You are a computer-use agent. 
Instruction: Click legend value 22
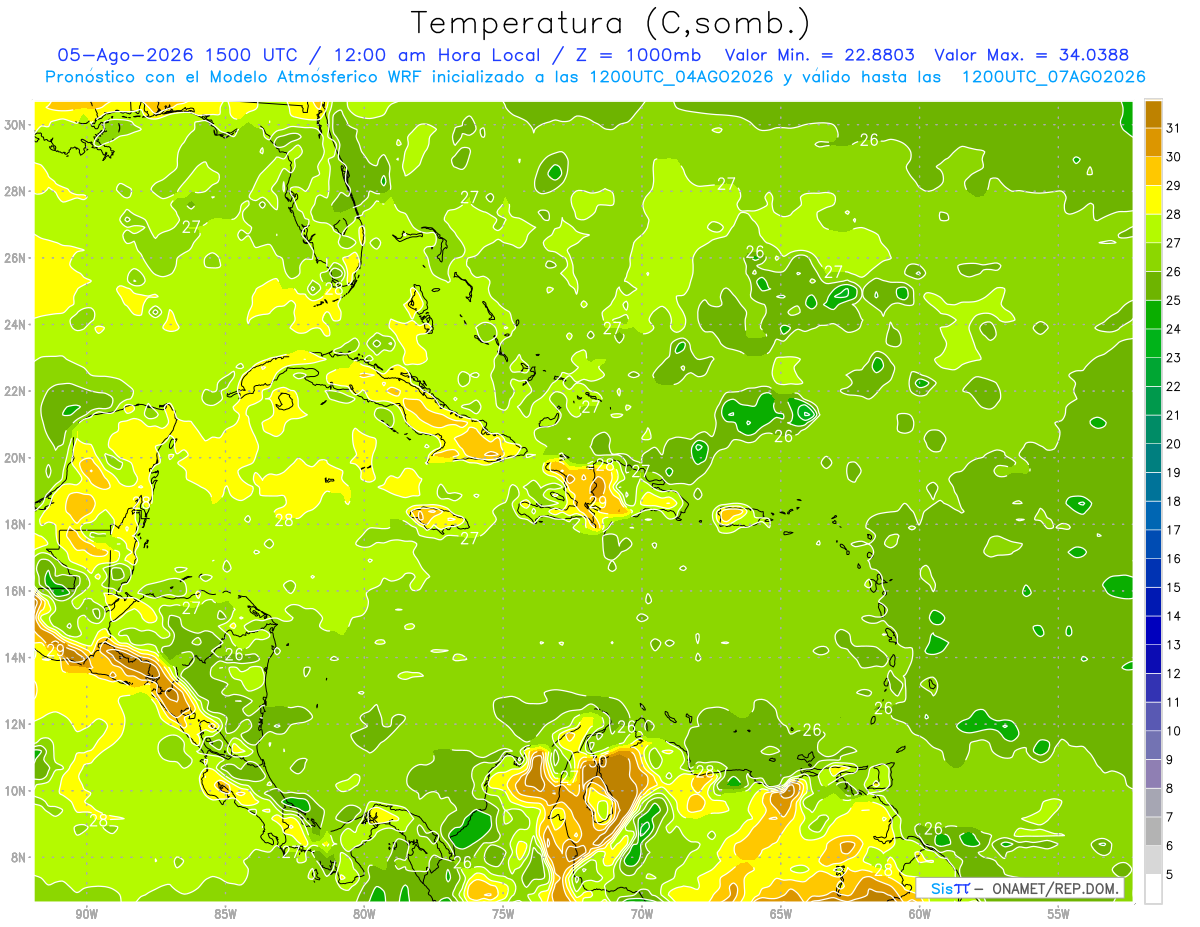(1174, 386)
